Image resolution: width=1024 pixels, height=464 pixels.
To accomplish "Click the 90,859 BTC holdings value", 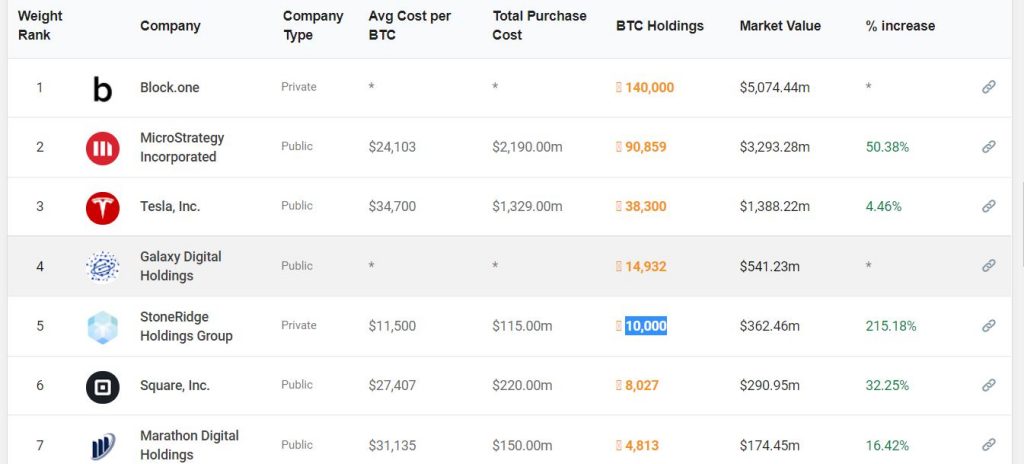I will coord(646,147).
